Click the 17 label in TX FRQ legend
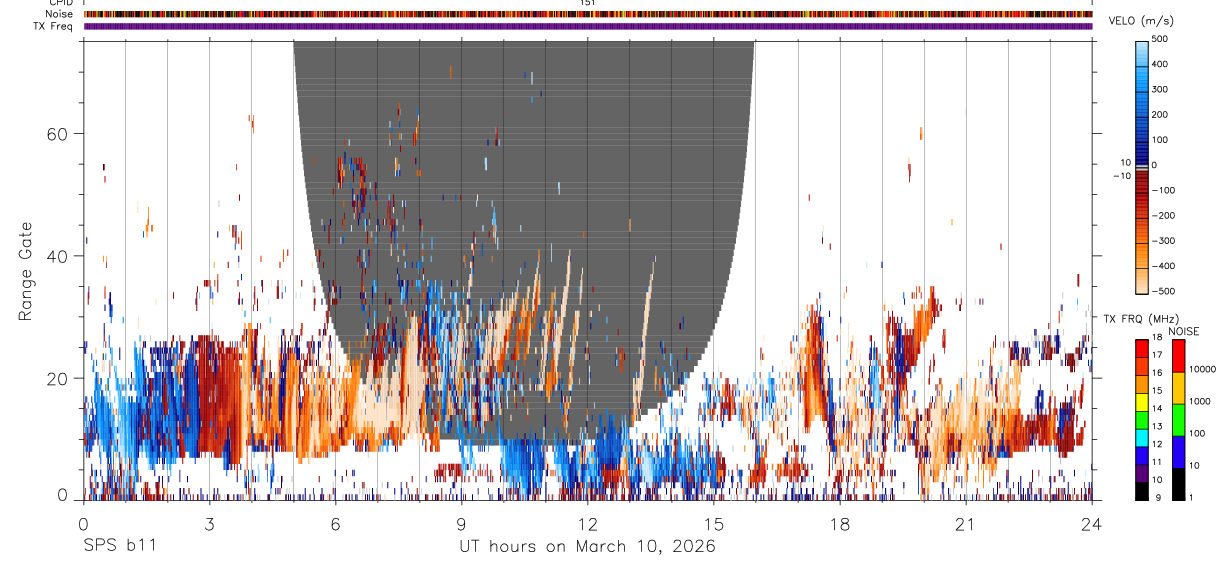 (x=1157, y=355)
